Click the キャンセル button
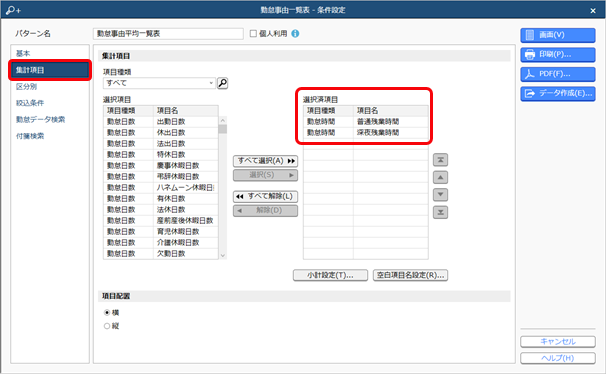 558,342
